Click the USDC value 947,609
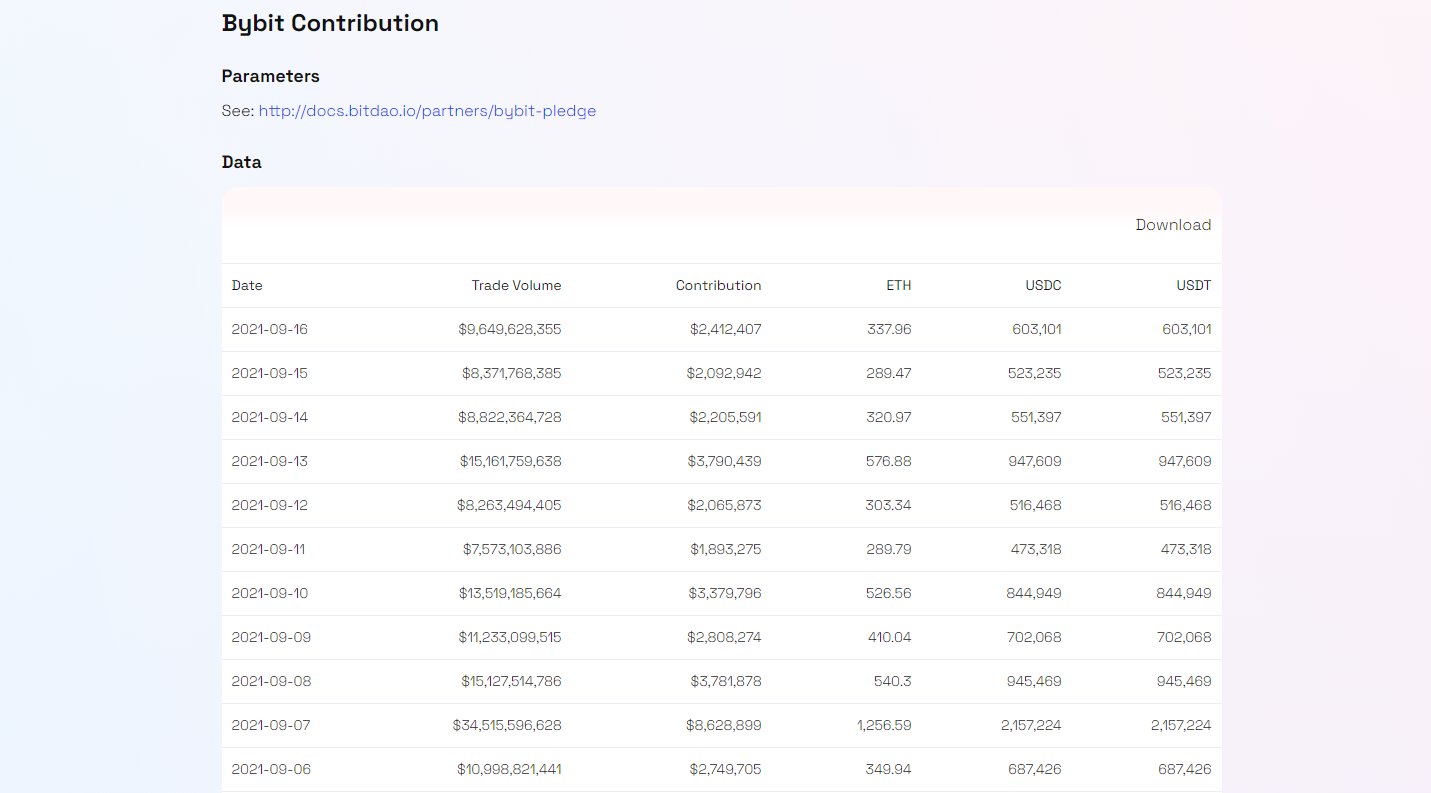Screen dimensions: 1431x793 (1035, 461)
